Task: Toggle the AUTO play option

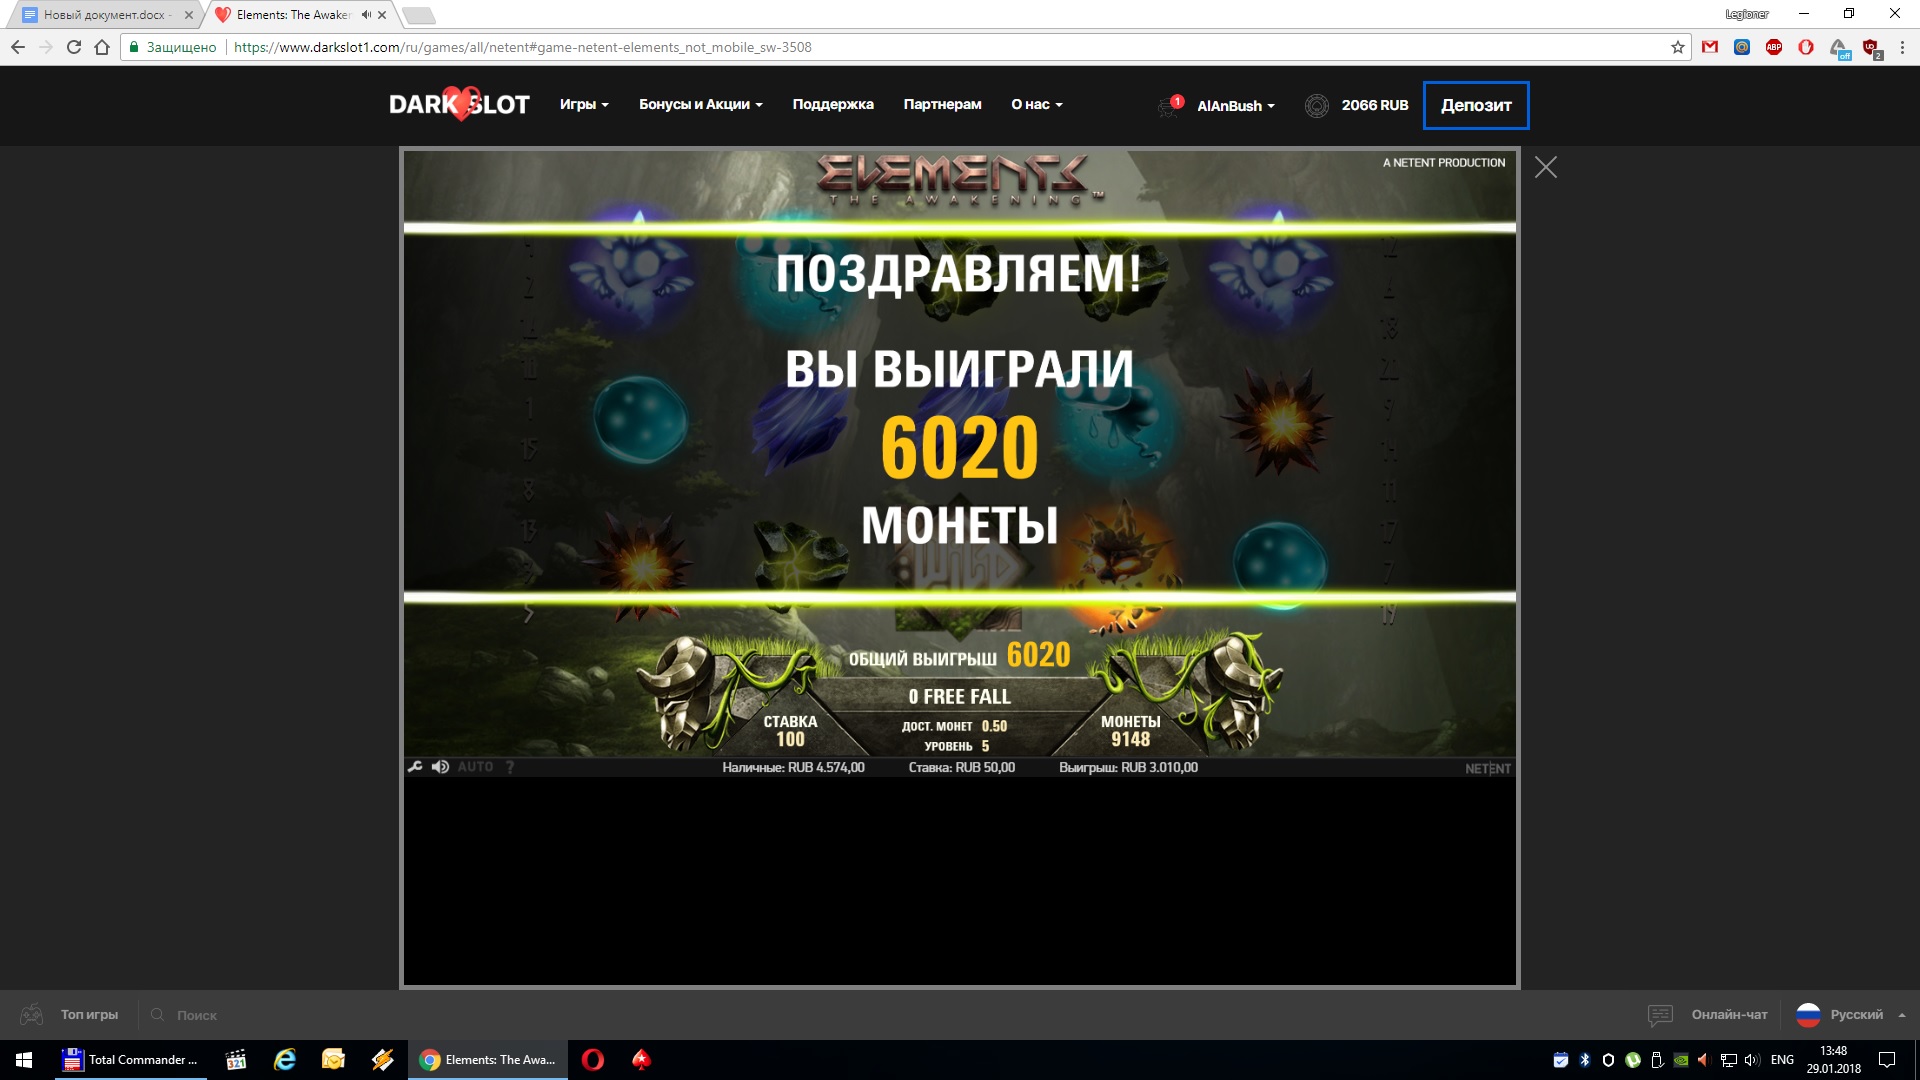Action: click(476, 767)
